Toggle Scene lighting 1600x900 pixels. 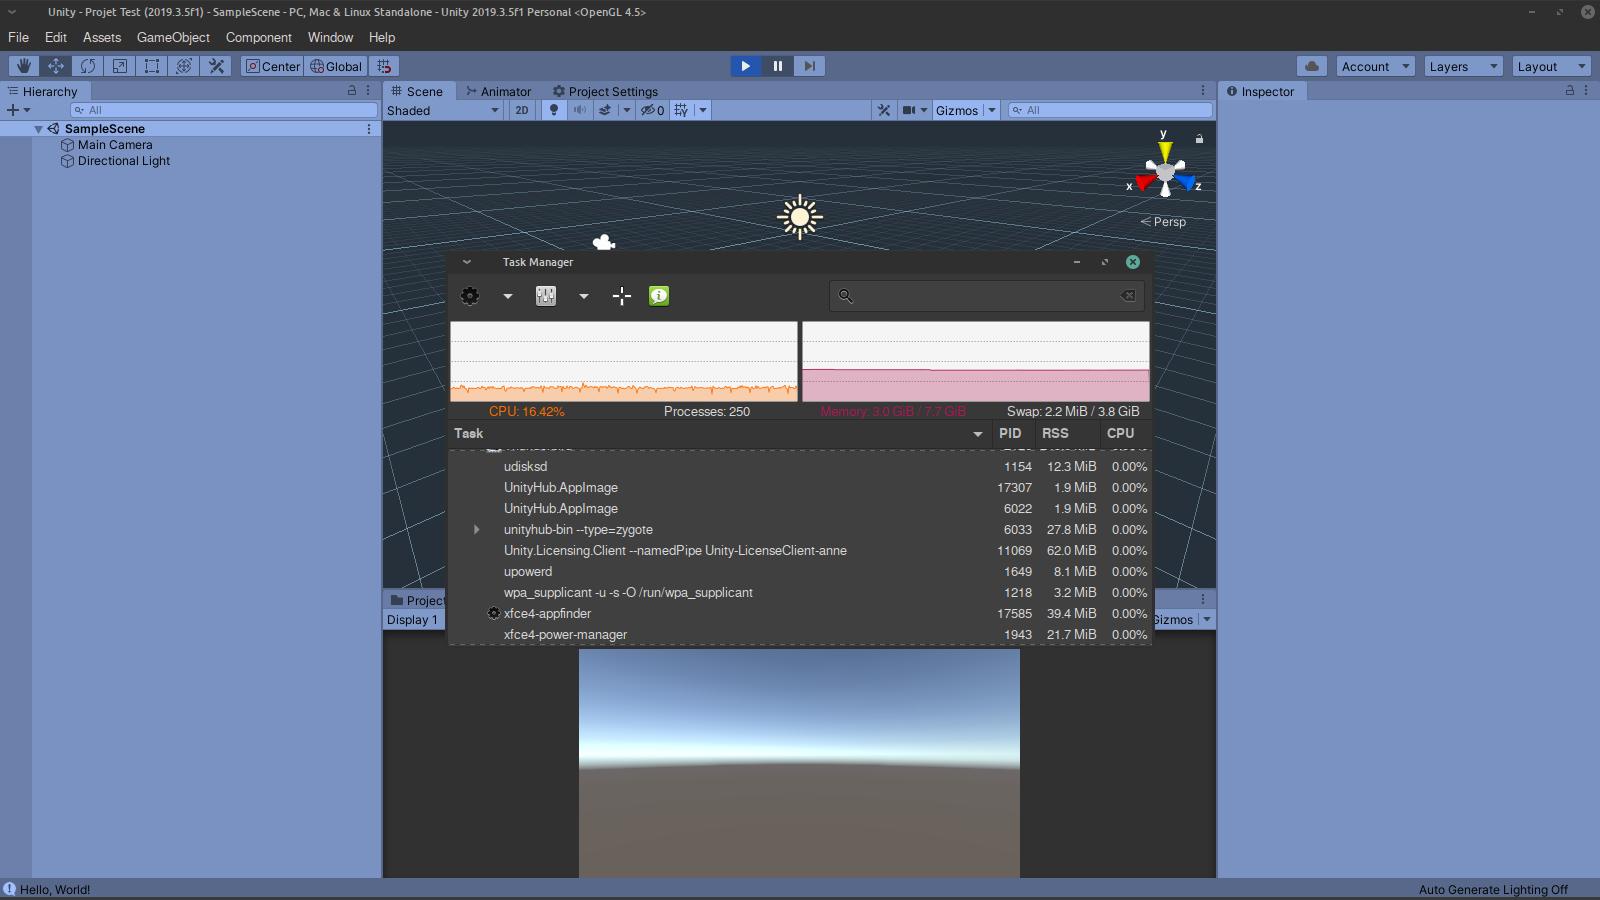(554, 110)
